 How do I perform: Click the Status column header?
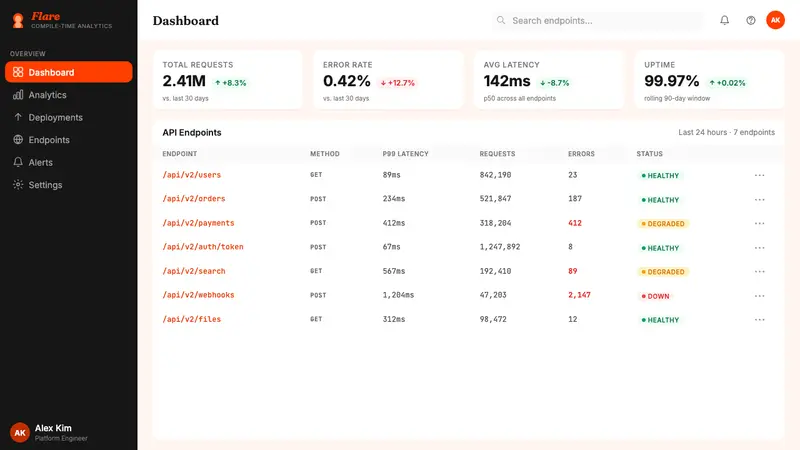tap(649, 154)
